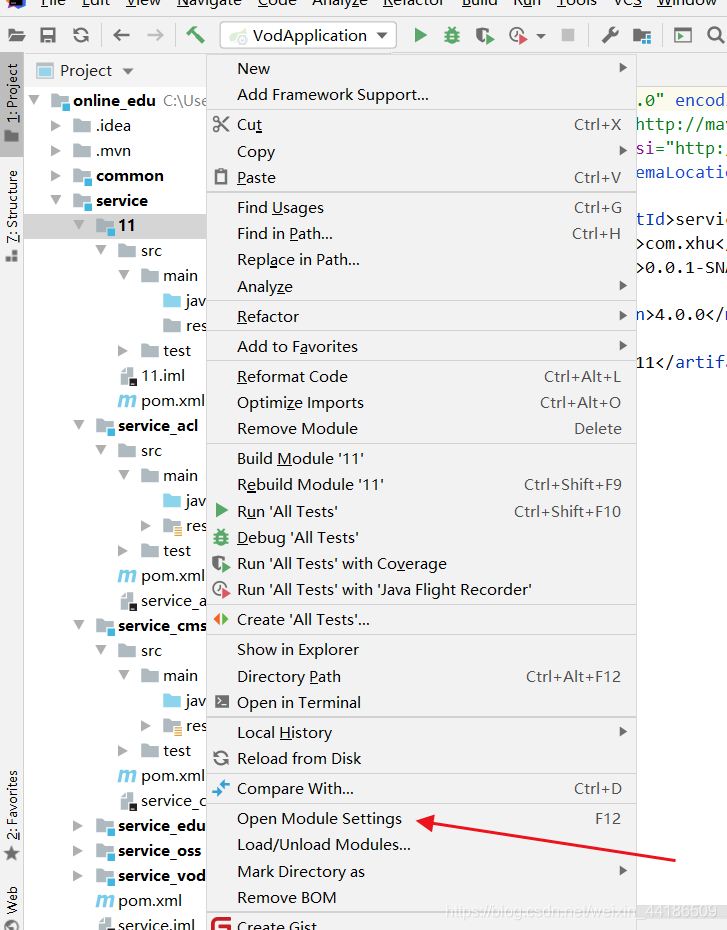Click the Save All icon
Image resolution: width=727 pixels, height=930 pixels.
[48, 35]
